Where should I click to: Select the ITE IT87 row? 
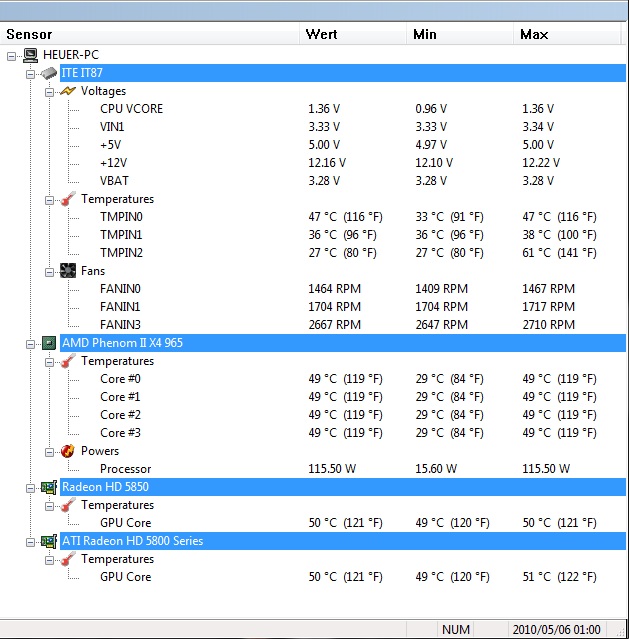tap(343, 73)
